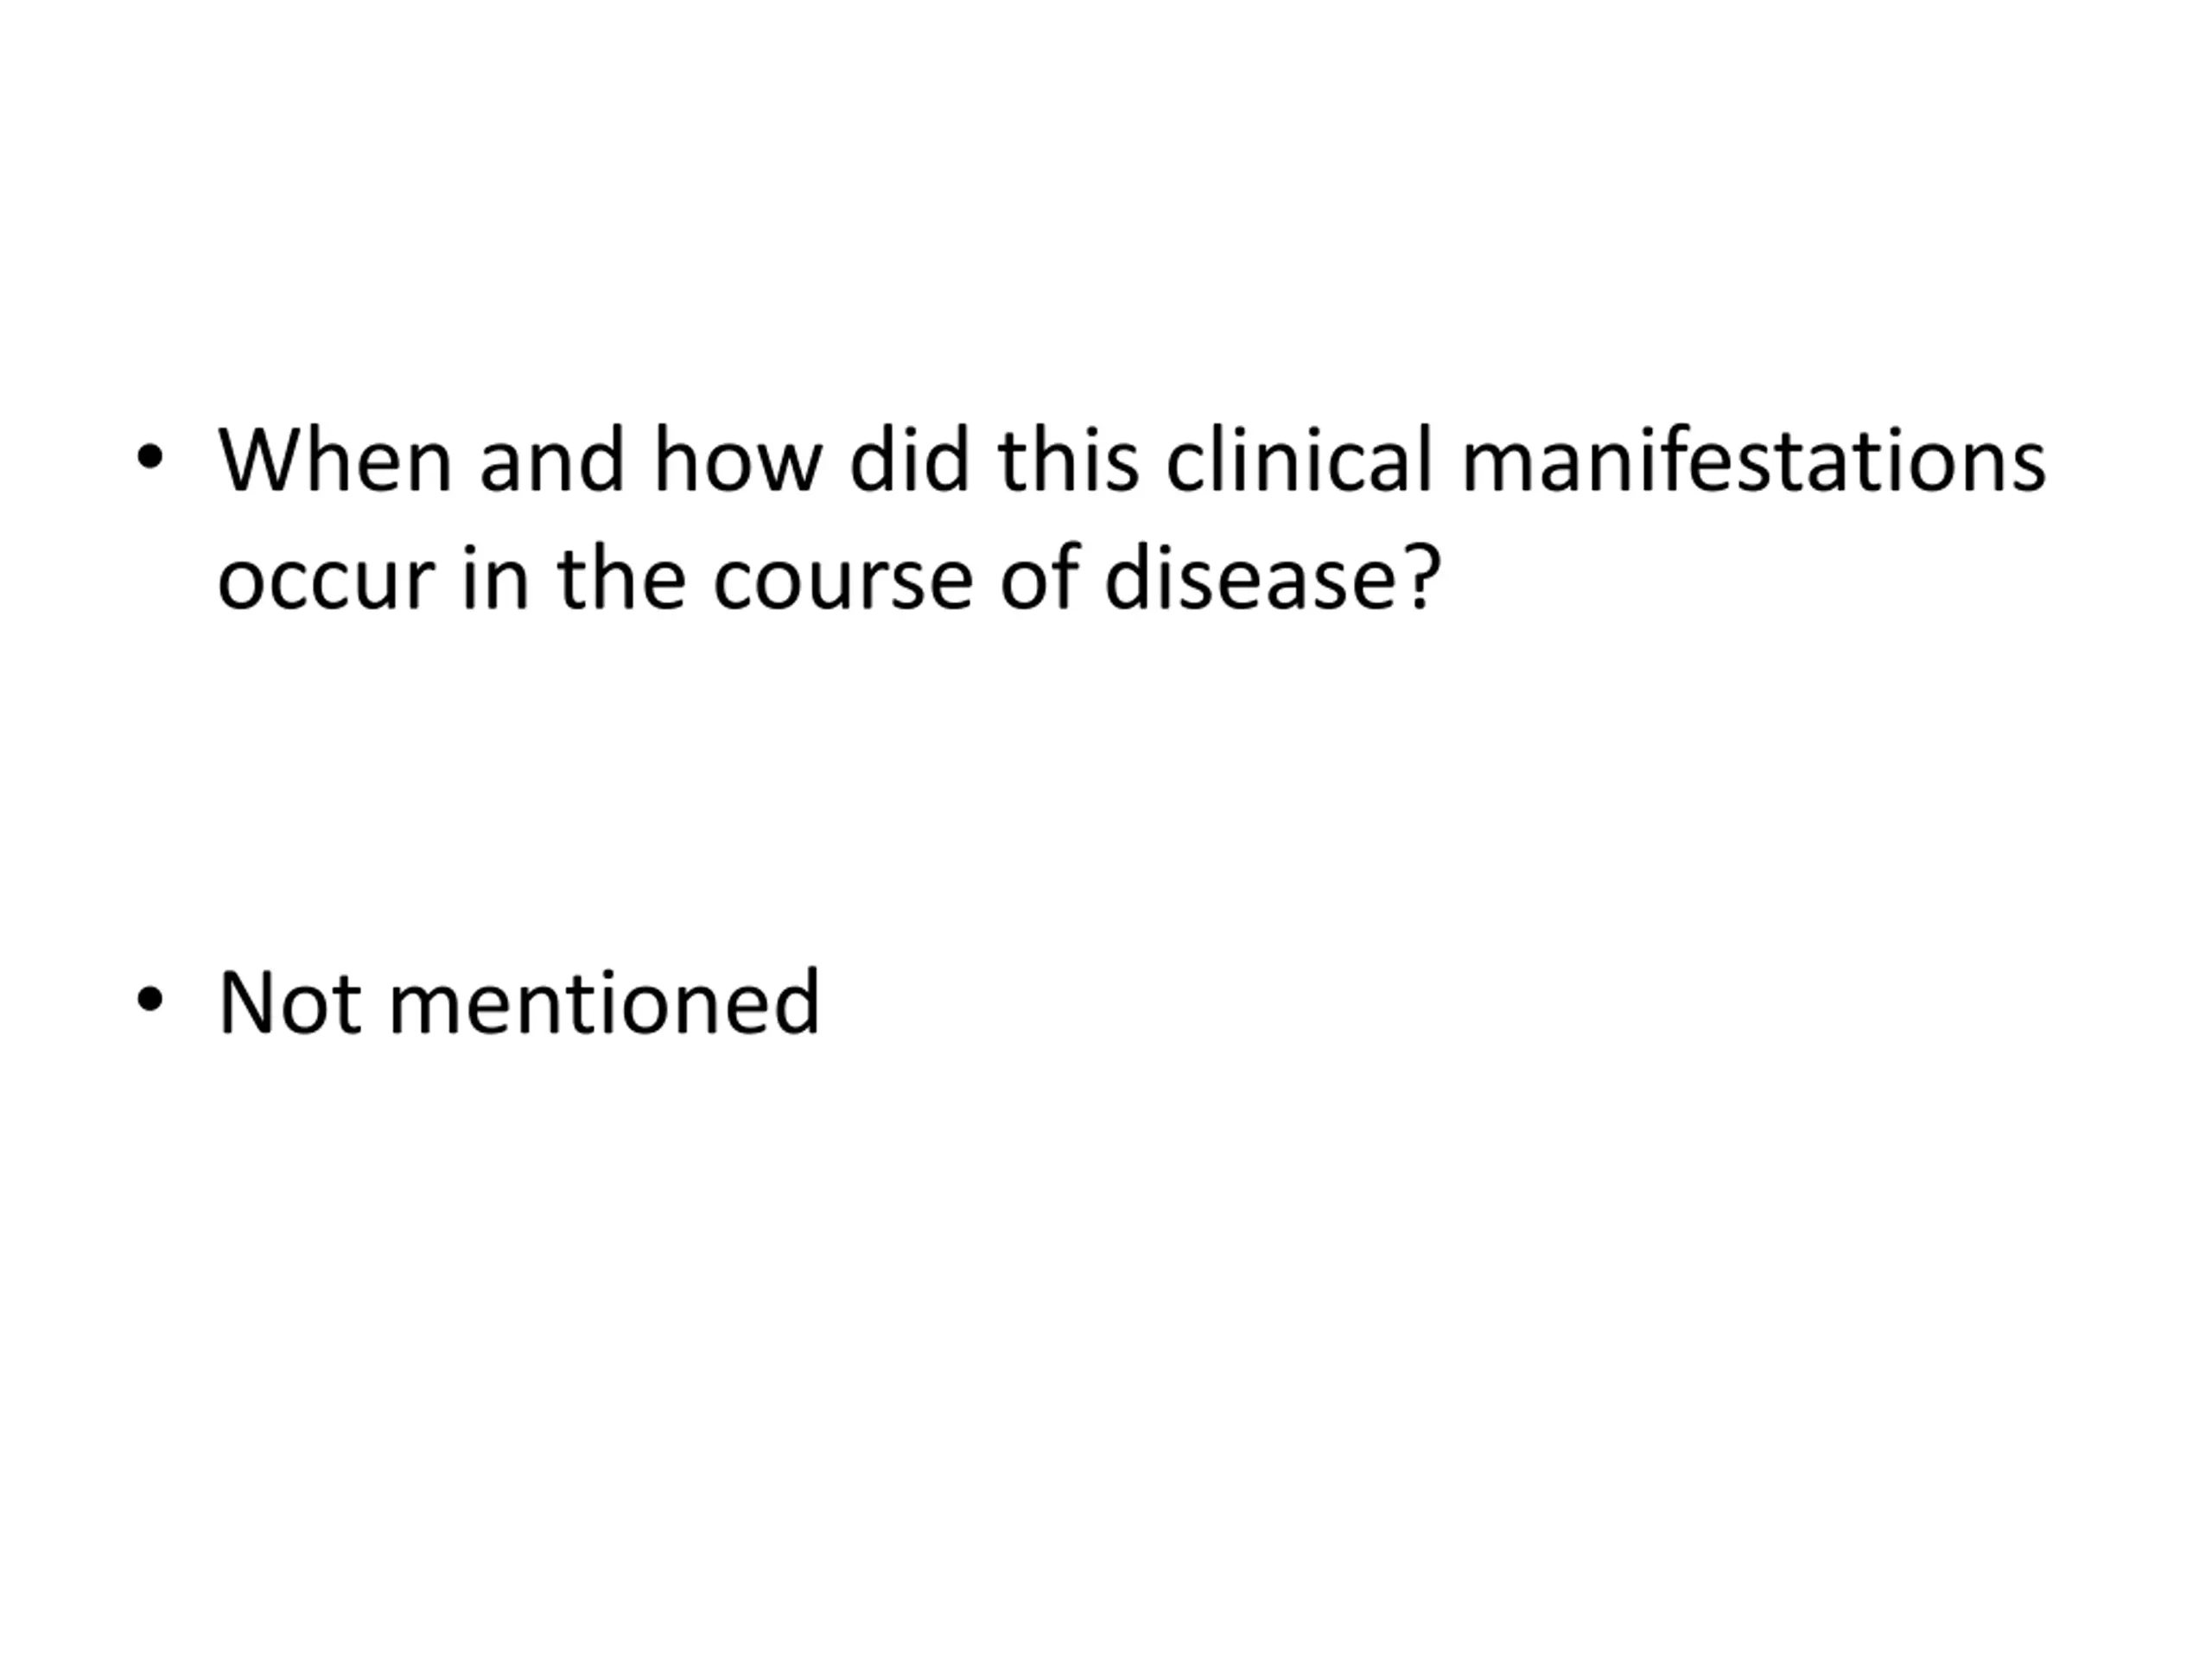Click the word "the" before "course"
Image resolution: width=2212 pixels, height=1659 pixels.
pos(621,577)
